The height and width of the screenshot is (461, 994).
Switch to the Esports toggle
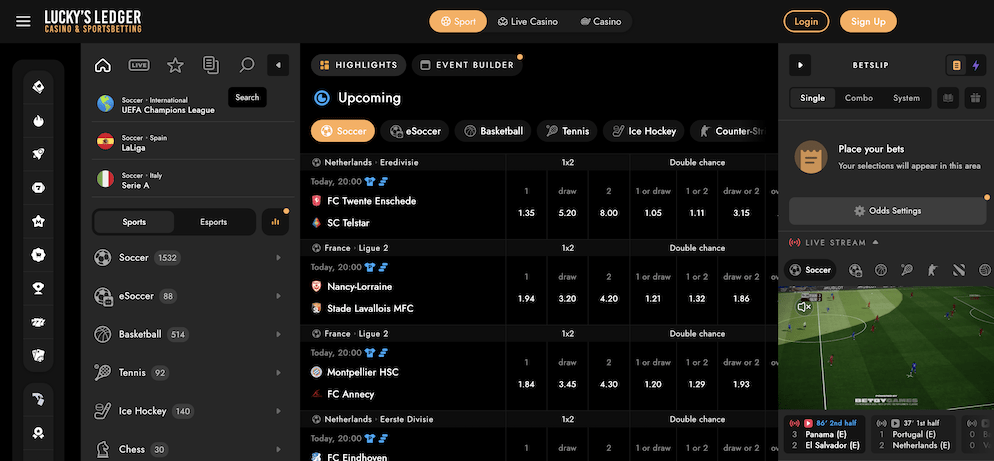tap(214, 222)
